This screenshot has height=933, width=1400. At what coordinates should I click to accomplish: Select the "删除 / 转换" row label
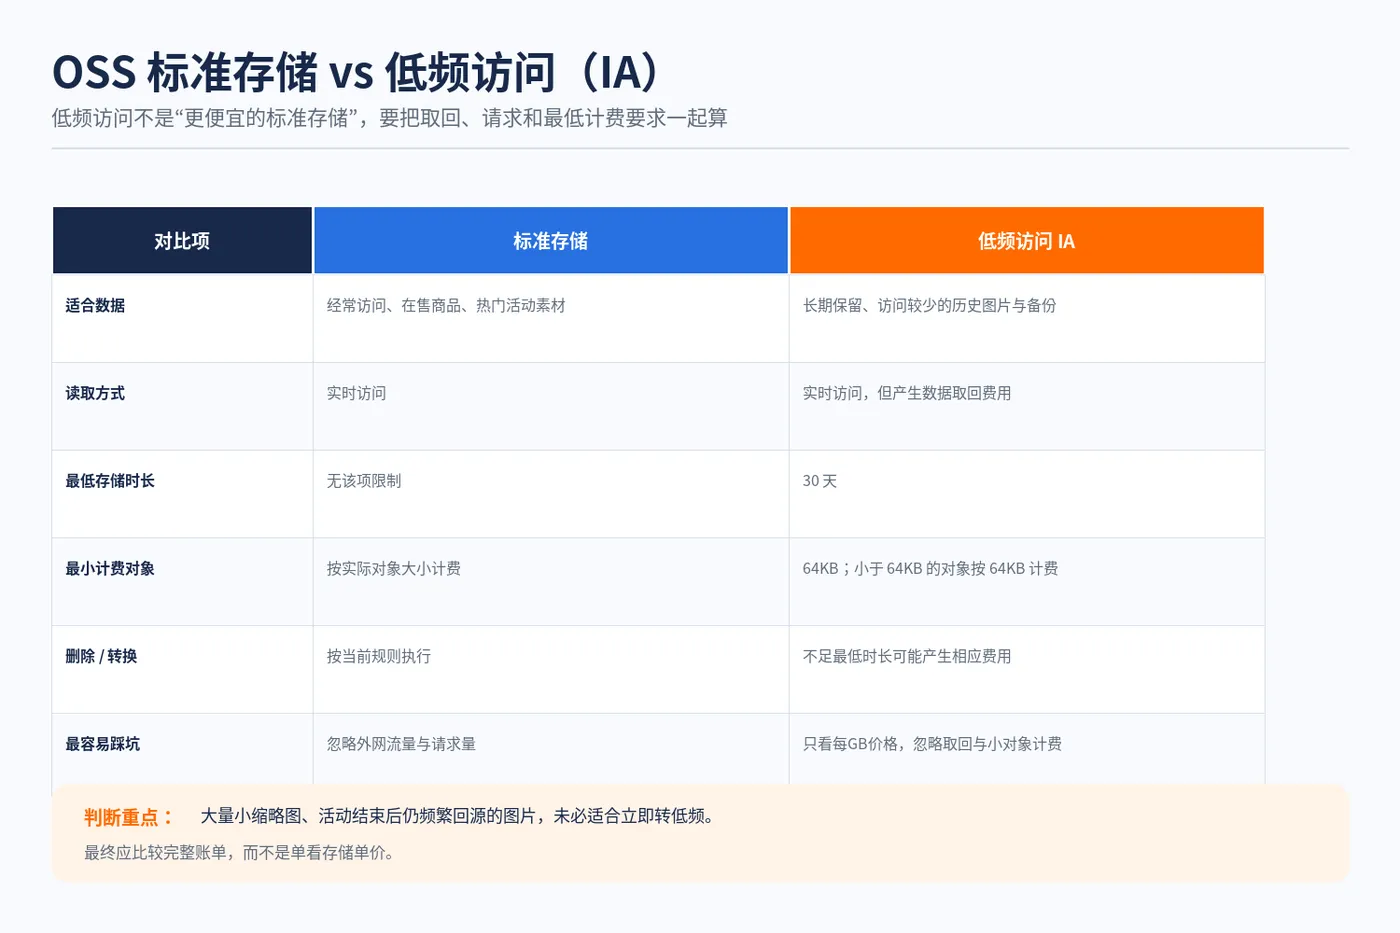click(x=101, y=657)
